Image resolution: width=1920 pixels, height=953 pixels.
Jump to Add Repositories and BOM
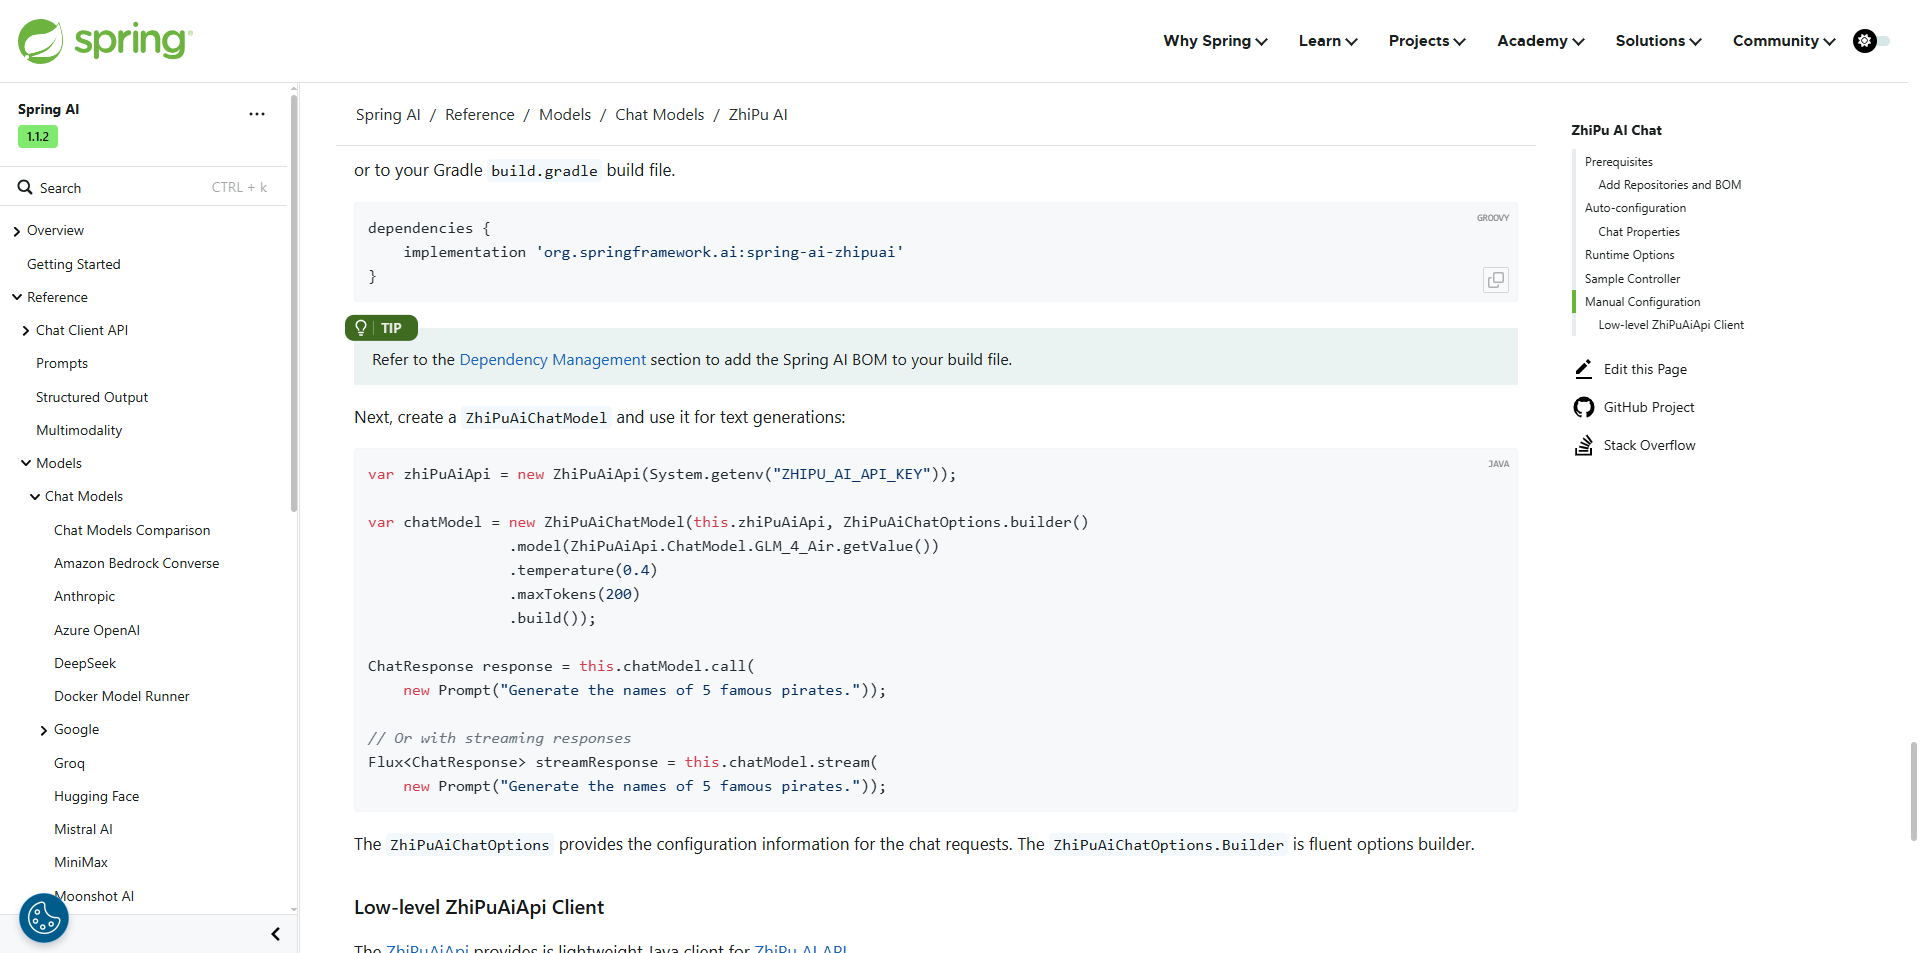pyautogui.click(x=1670, y=185)
